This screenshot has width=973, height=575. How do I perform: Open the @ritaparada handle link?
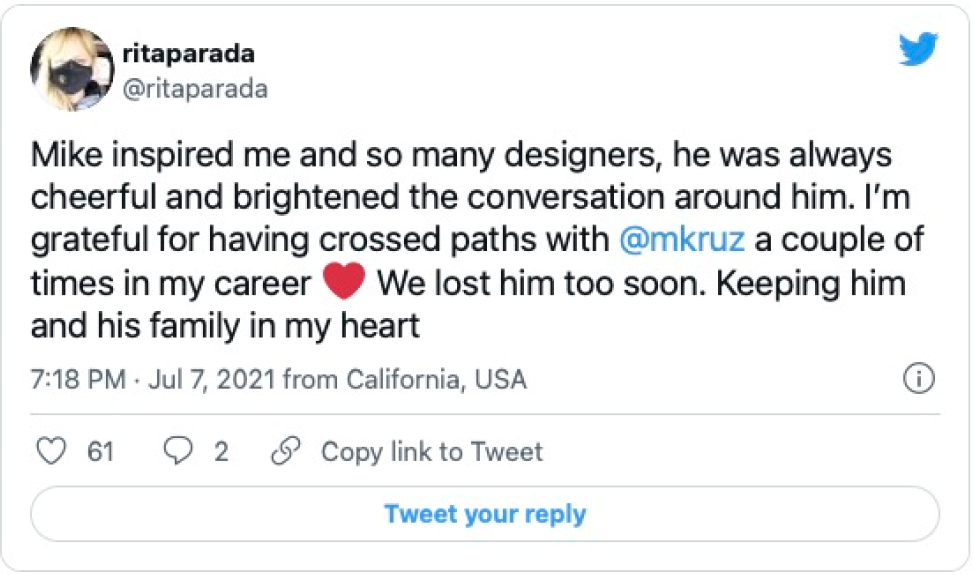194,88
